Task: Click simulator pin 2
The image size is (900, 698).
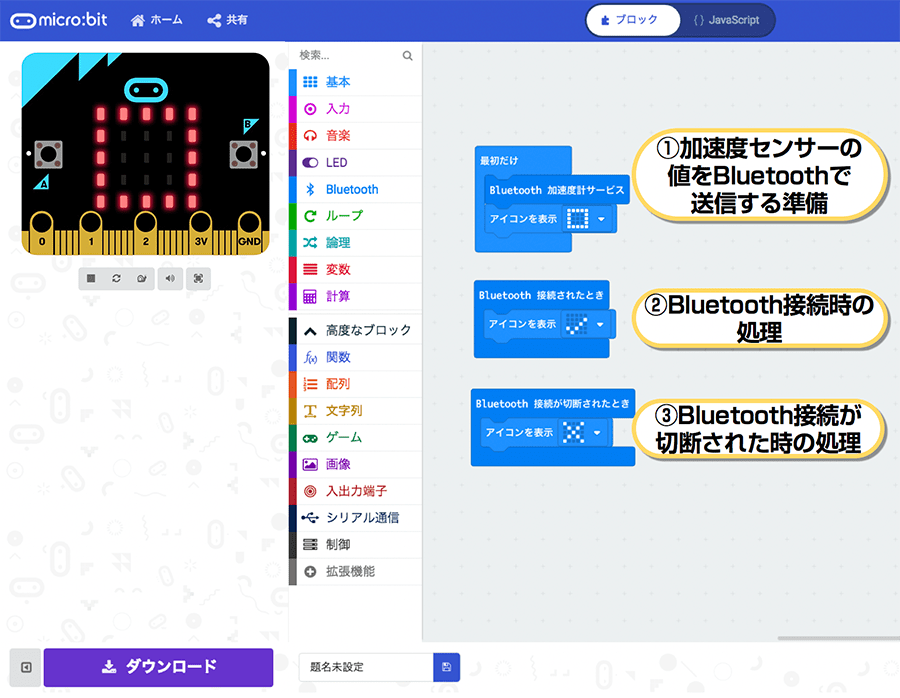Action: (x=146, y=232)
